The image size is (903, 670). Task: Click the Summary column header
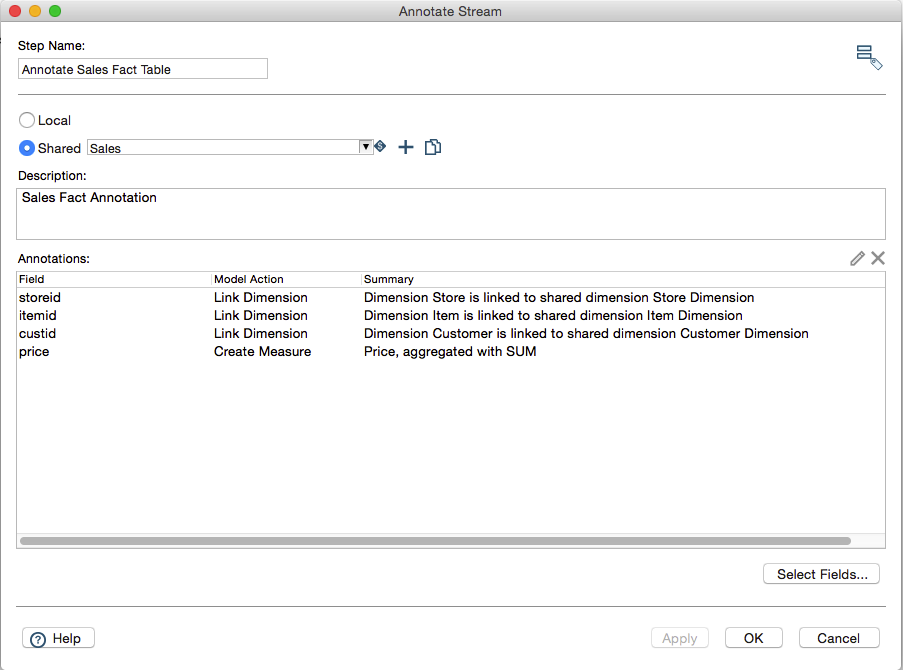coord(623,279)
